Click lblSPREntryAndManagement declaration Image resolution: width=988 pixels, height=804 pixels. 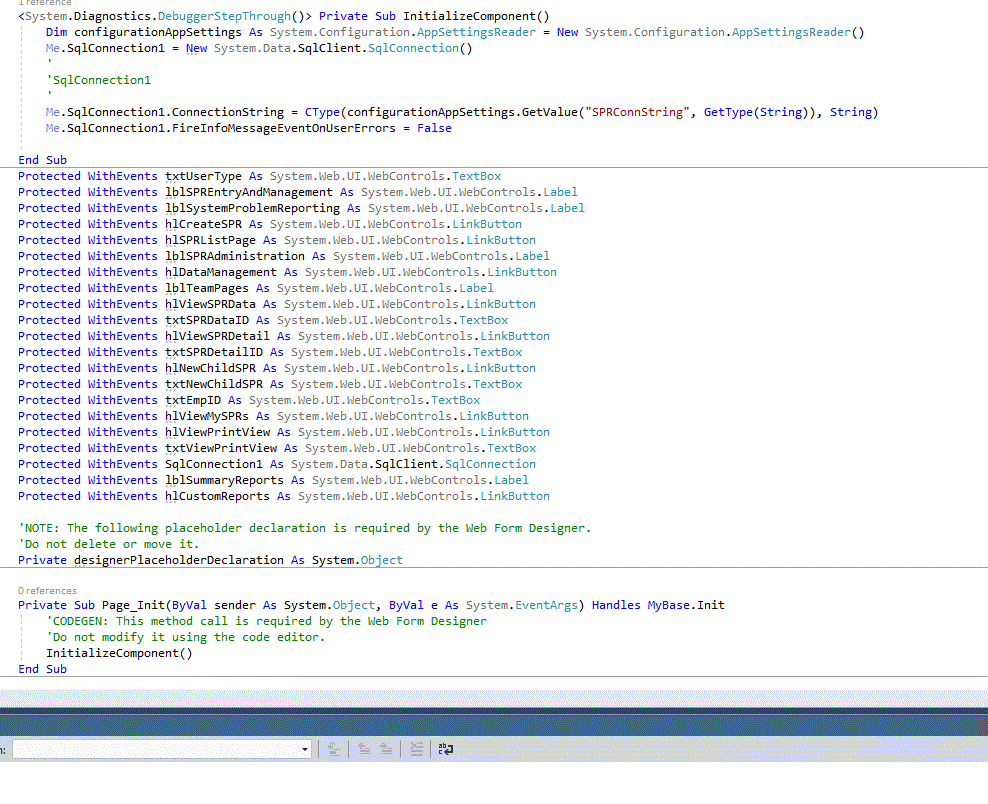coord(248,192)
